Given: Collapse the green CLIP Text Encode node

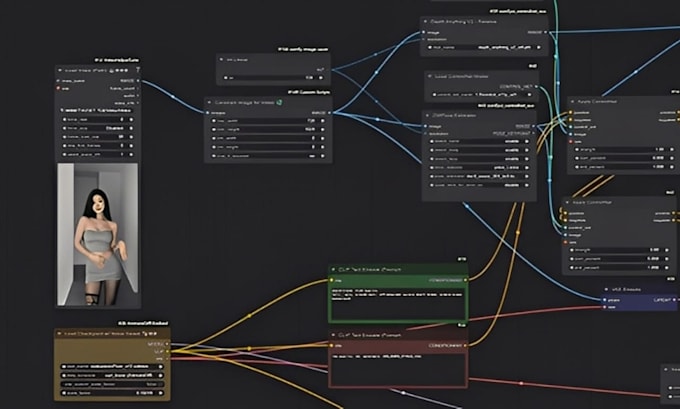Looking at the screenshot, I should point(335,270).
